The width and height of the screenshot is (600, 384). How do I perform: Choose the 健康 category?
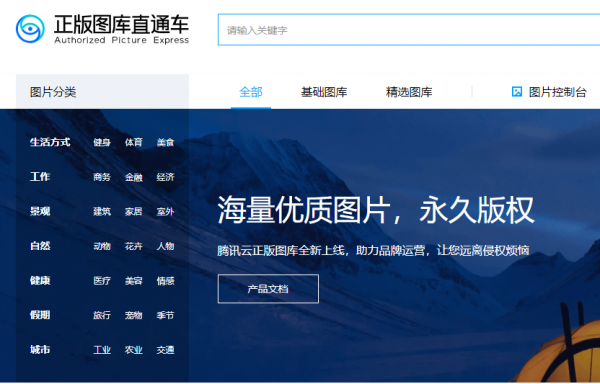(40, 280)
